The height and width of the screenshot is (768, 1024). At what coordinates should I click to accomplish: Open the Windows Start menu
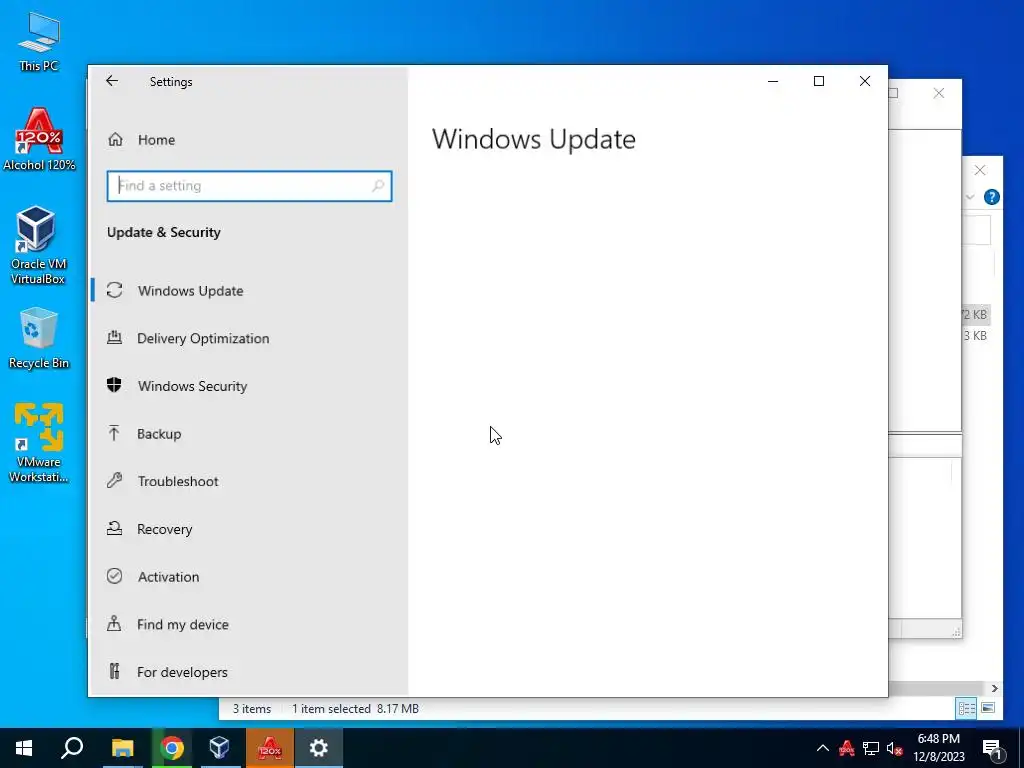click(24, 748)
